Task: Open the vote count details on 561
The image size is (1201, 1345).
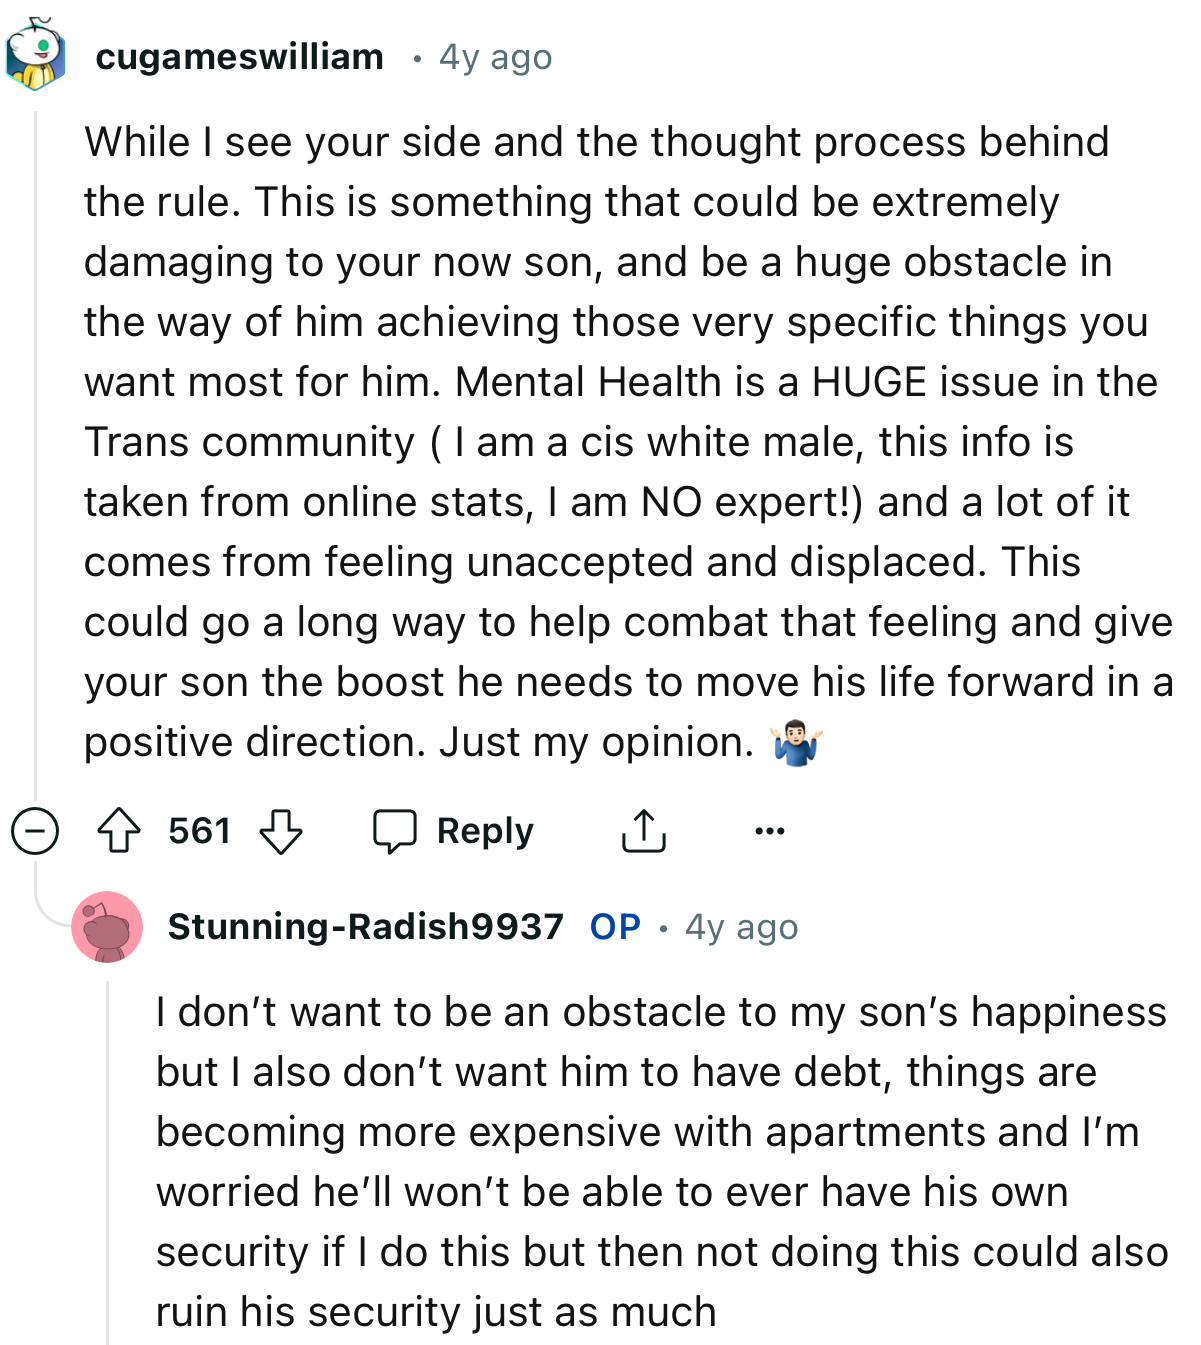Action: click(x=199, y=830)
